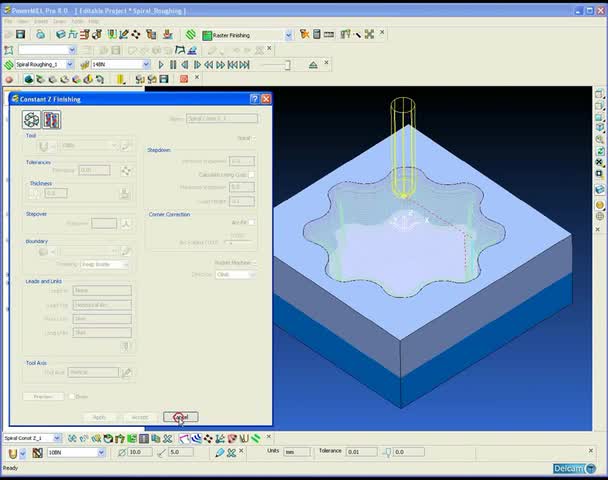The width and height of the screenshot is (608, 480).
Task: Open the green Toolpath Strategies icon
Action: tap(190, 35)
